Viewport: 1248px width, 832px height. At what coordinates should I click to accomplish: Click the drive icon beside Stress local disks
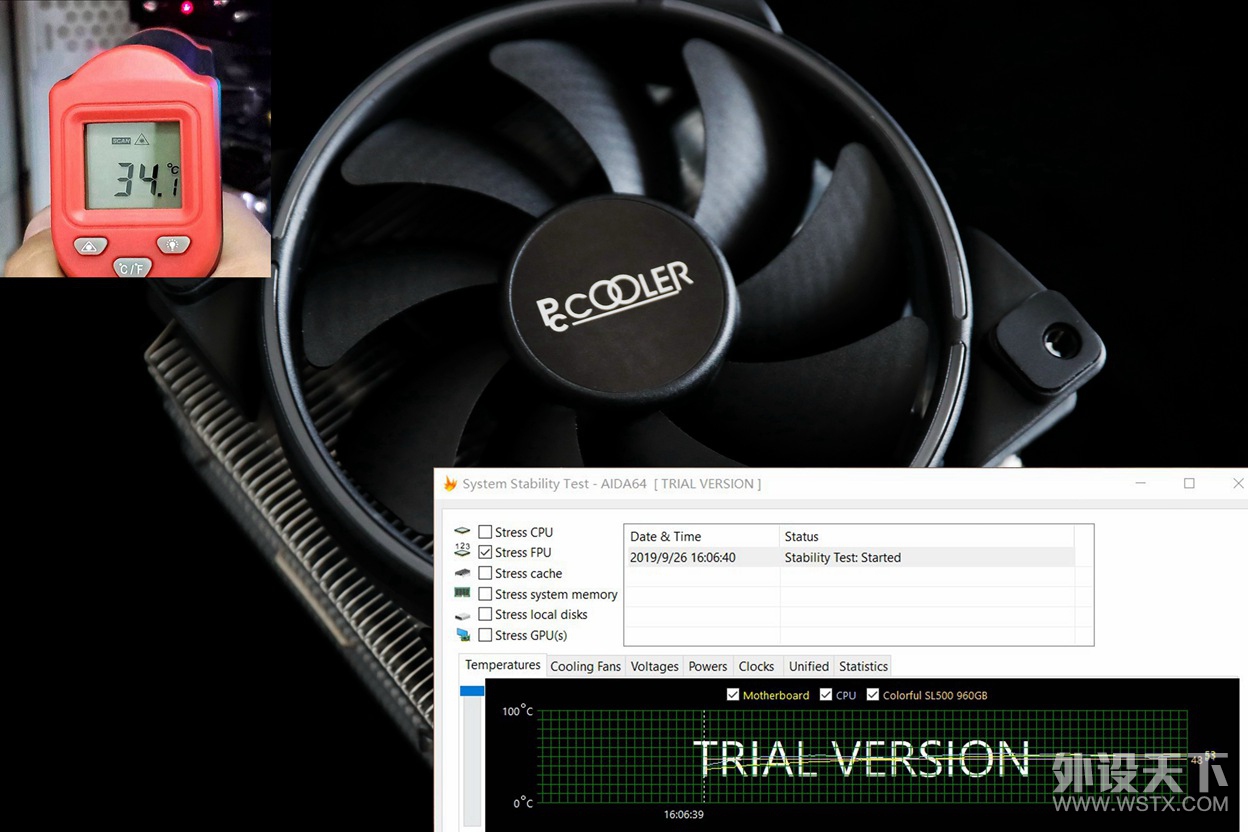(462, 615)
